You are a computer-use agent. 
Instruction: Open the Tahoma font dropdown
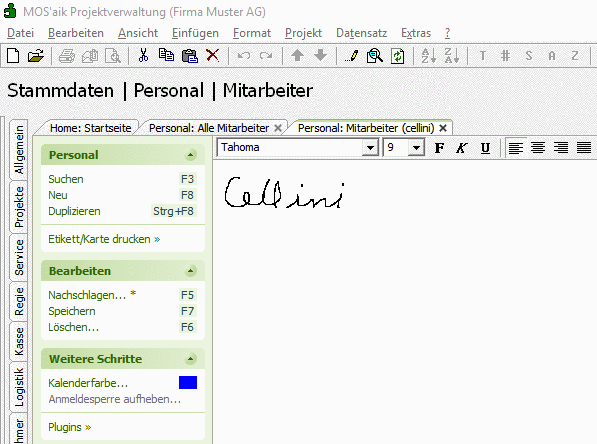coord(370,148)
